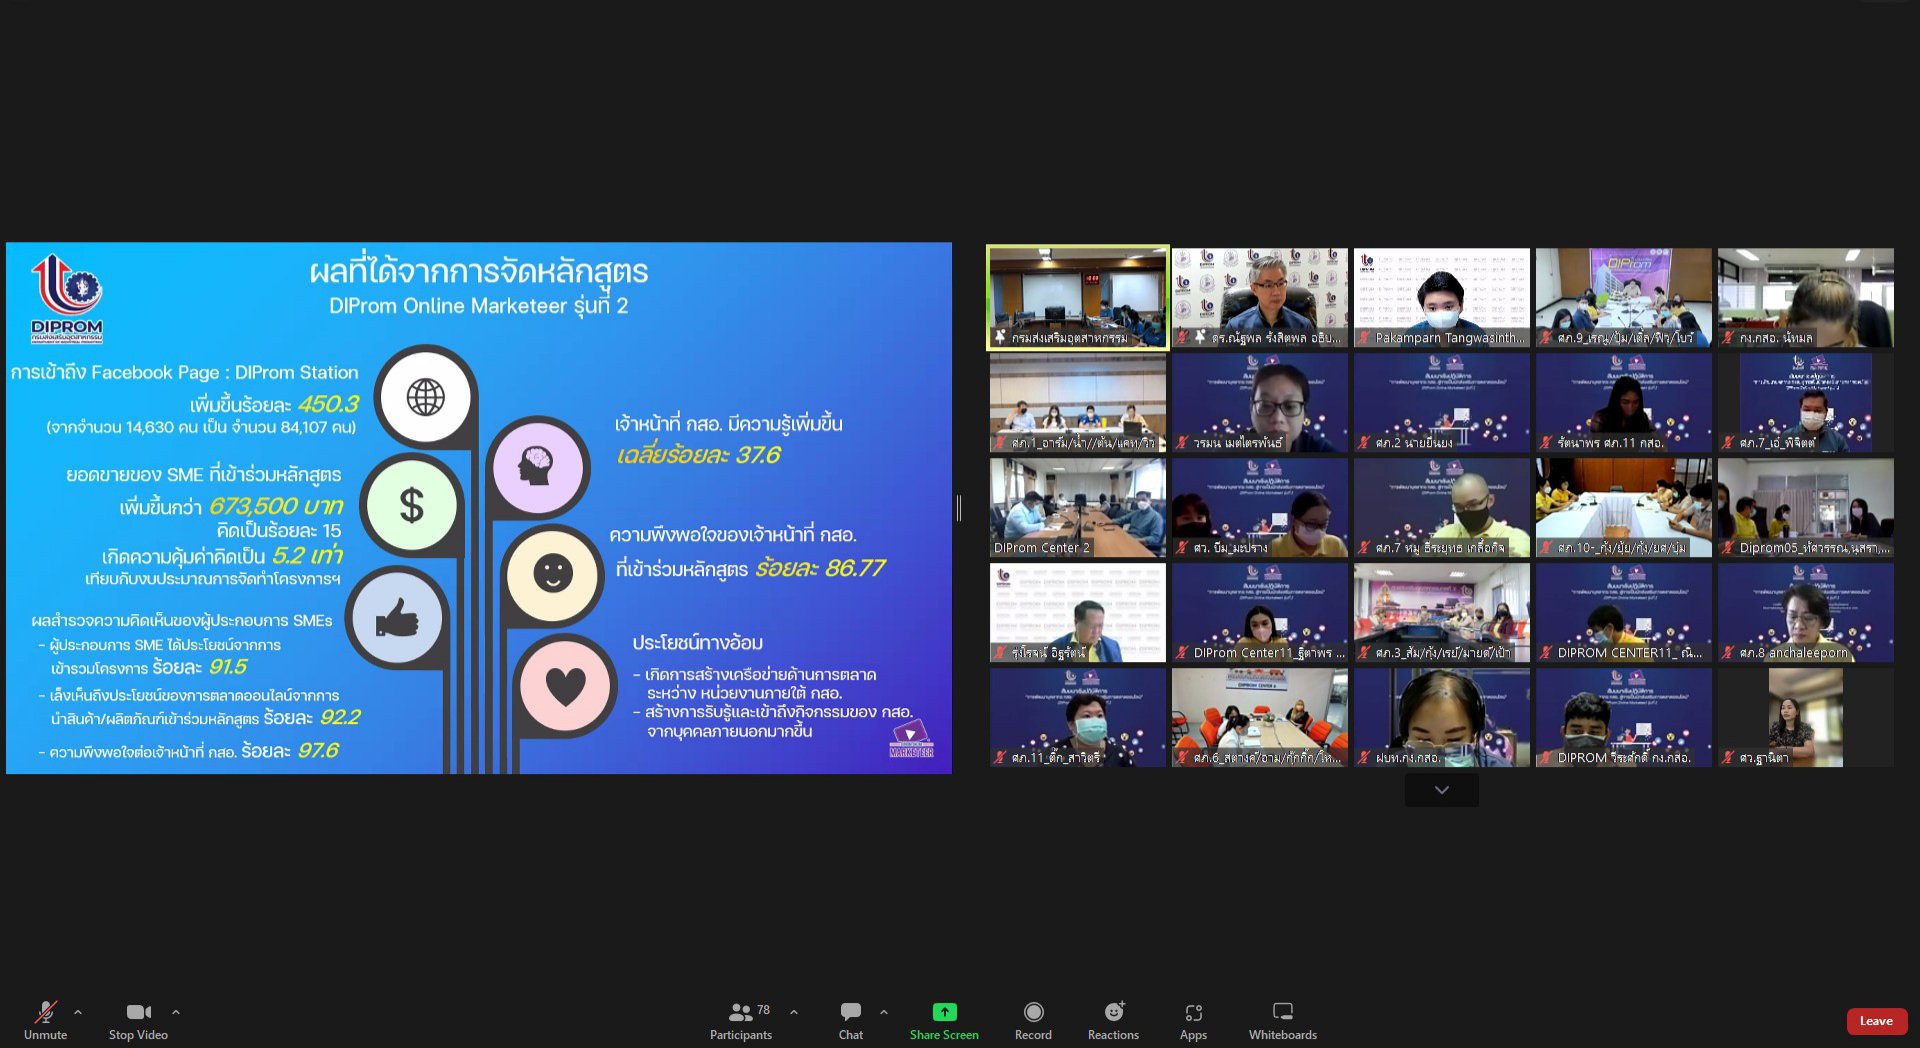Screen dimensions: 1920x1048
Task: Click the green Share Screen icon
Action: [x=944, y=1012]
